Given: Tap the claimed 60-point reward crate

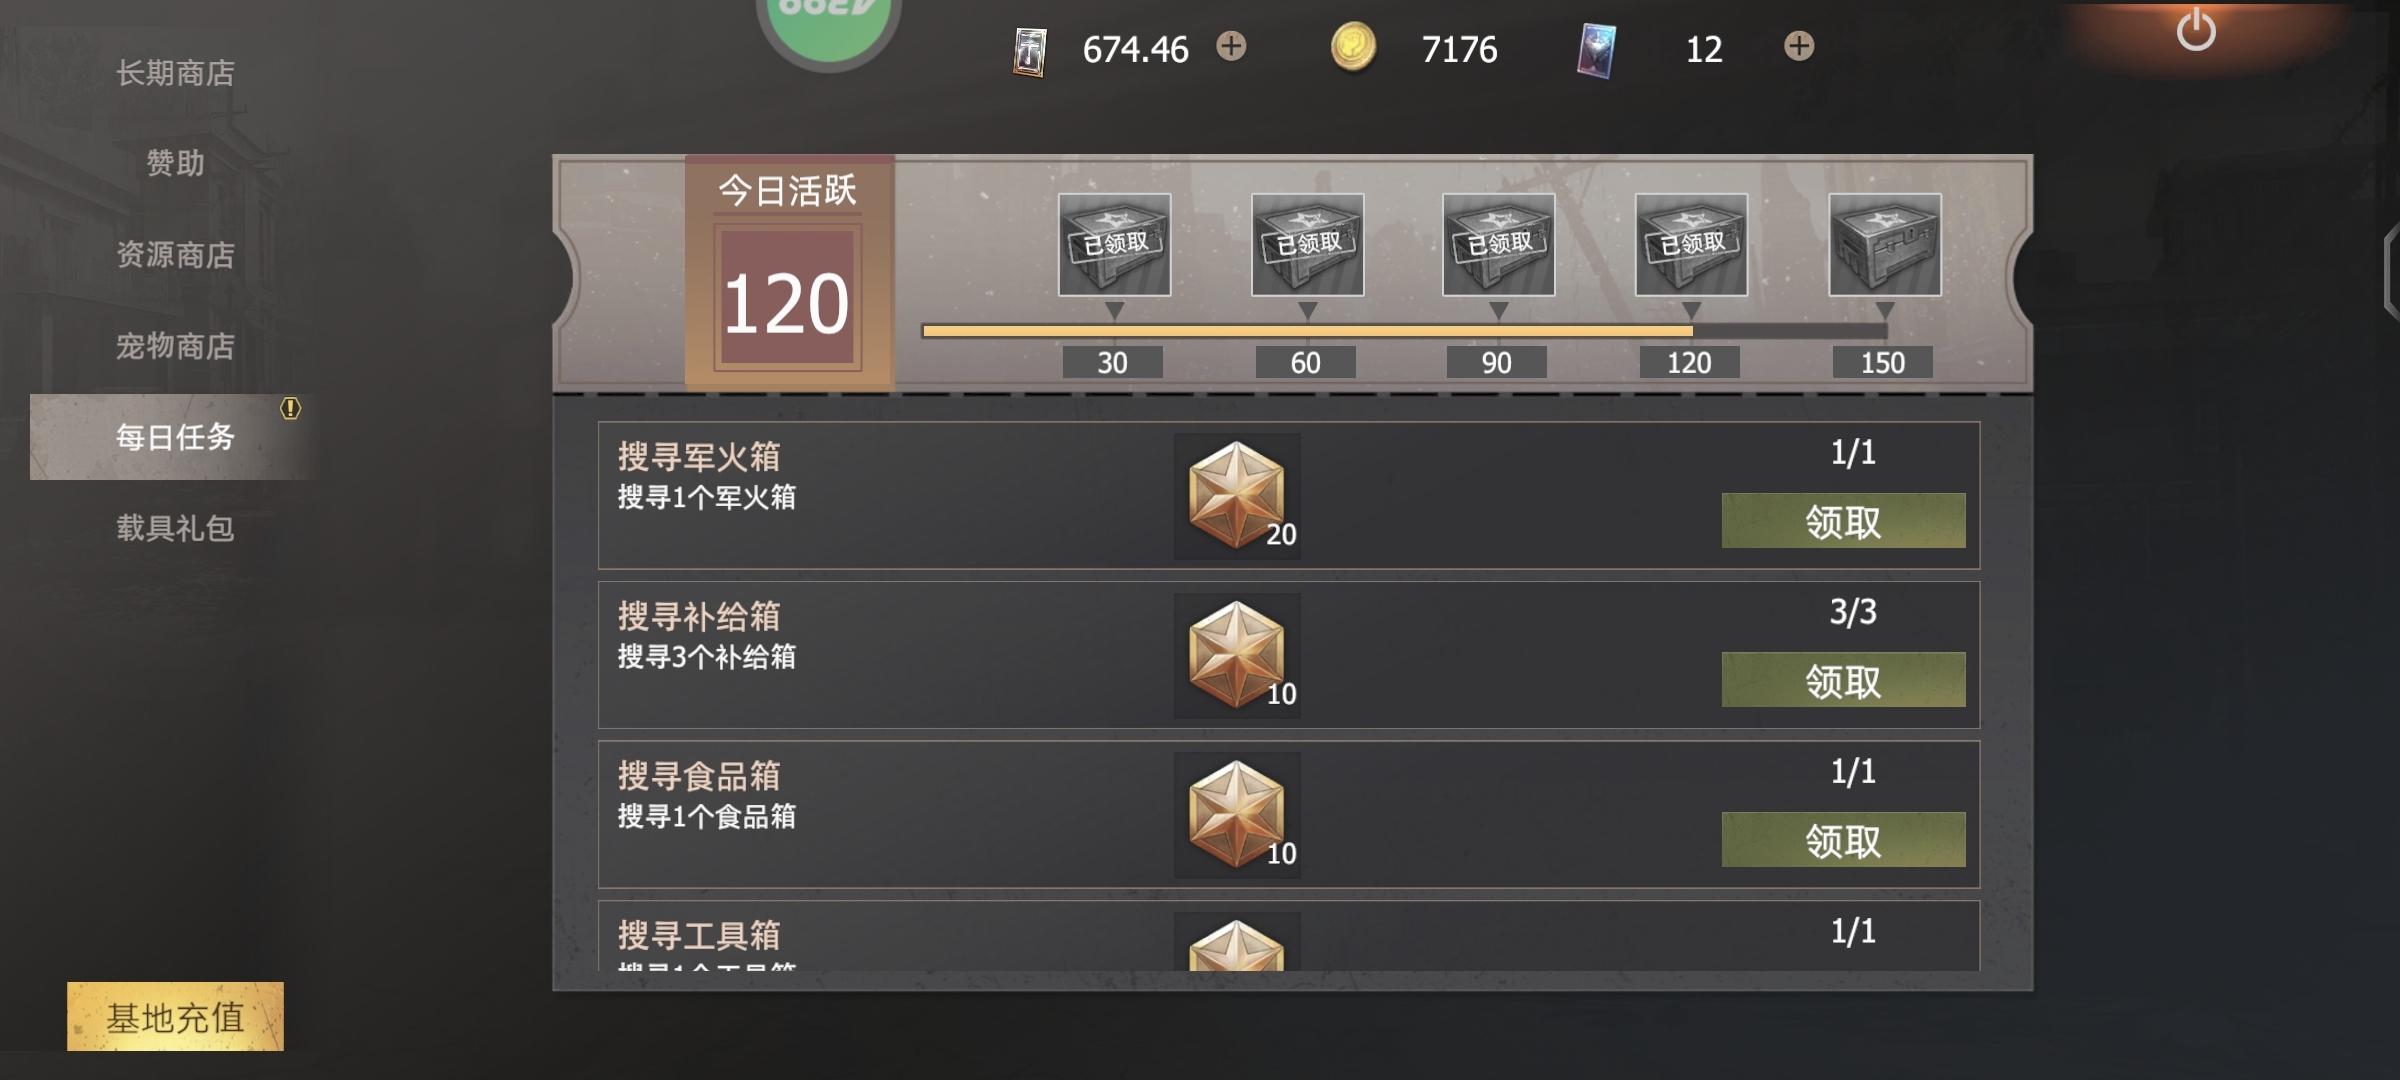Looking at the screenshot, I should pos(1307,245).
